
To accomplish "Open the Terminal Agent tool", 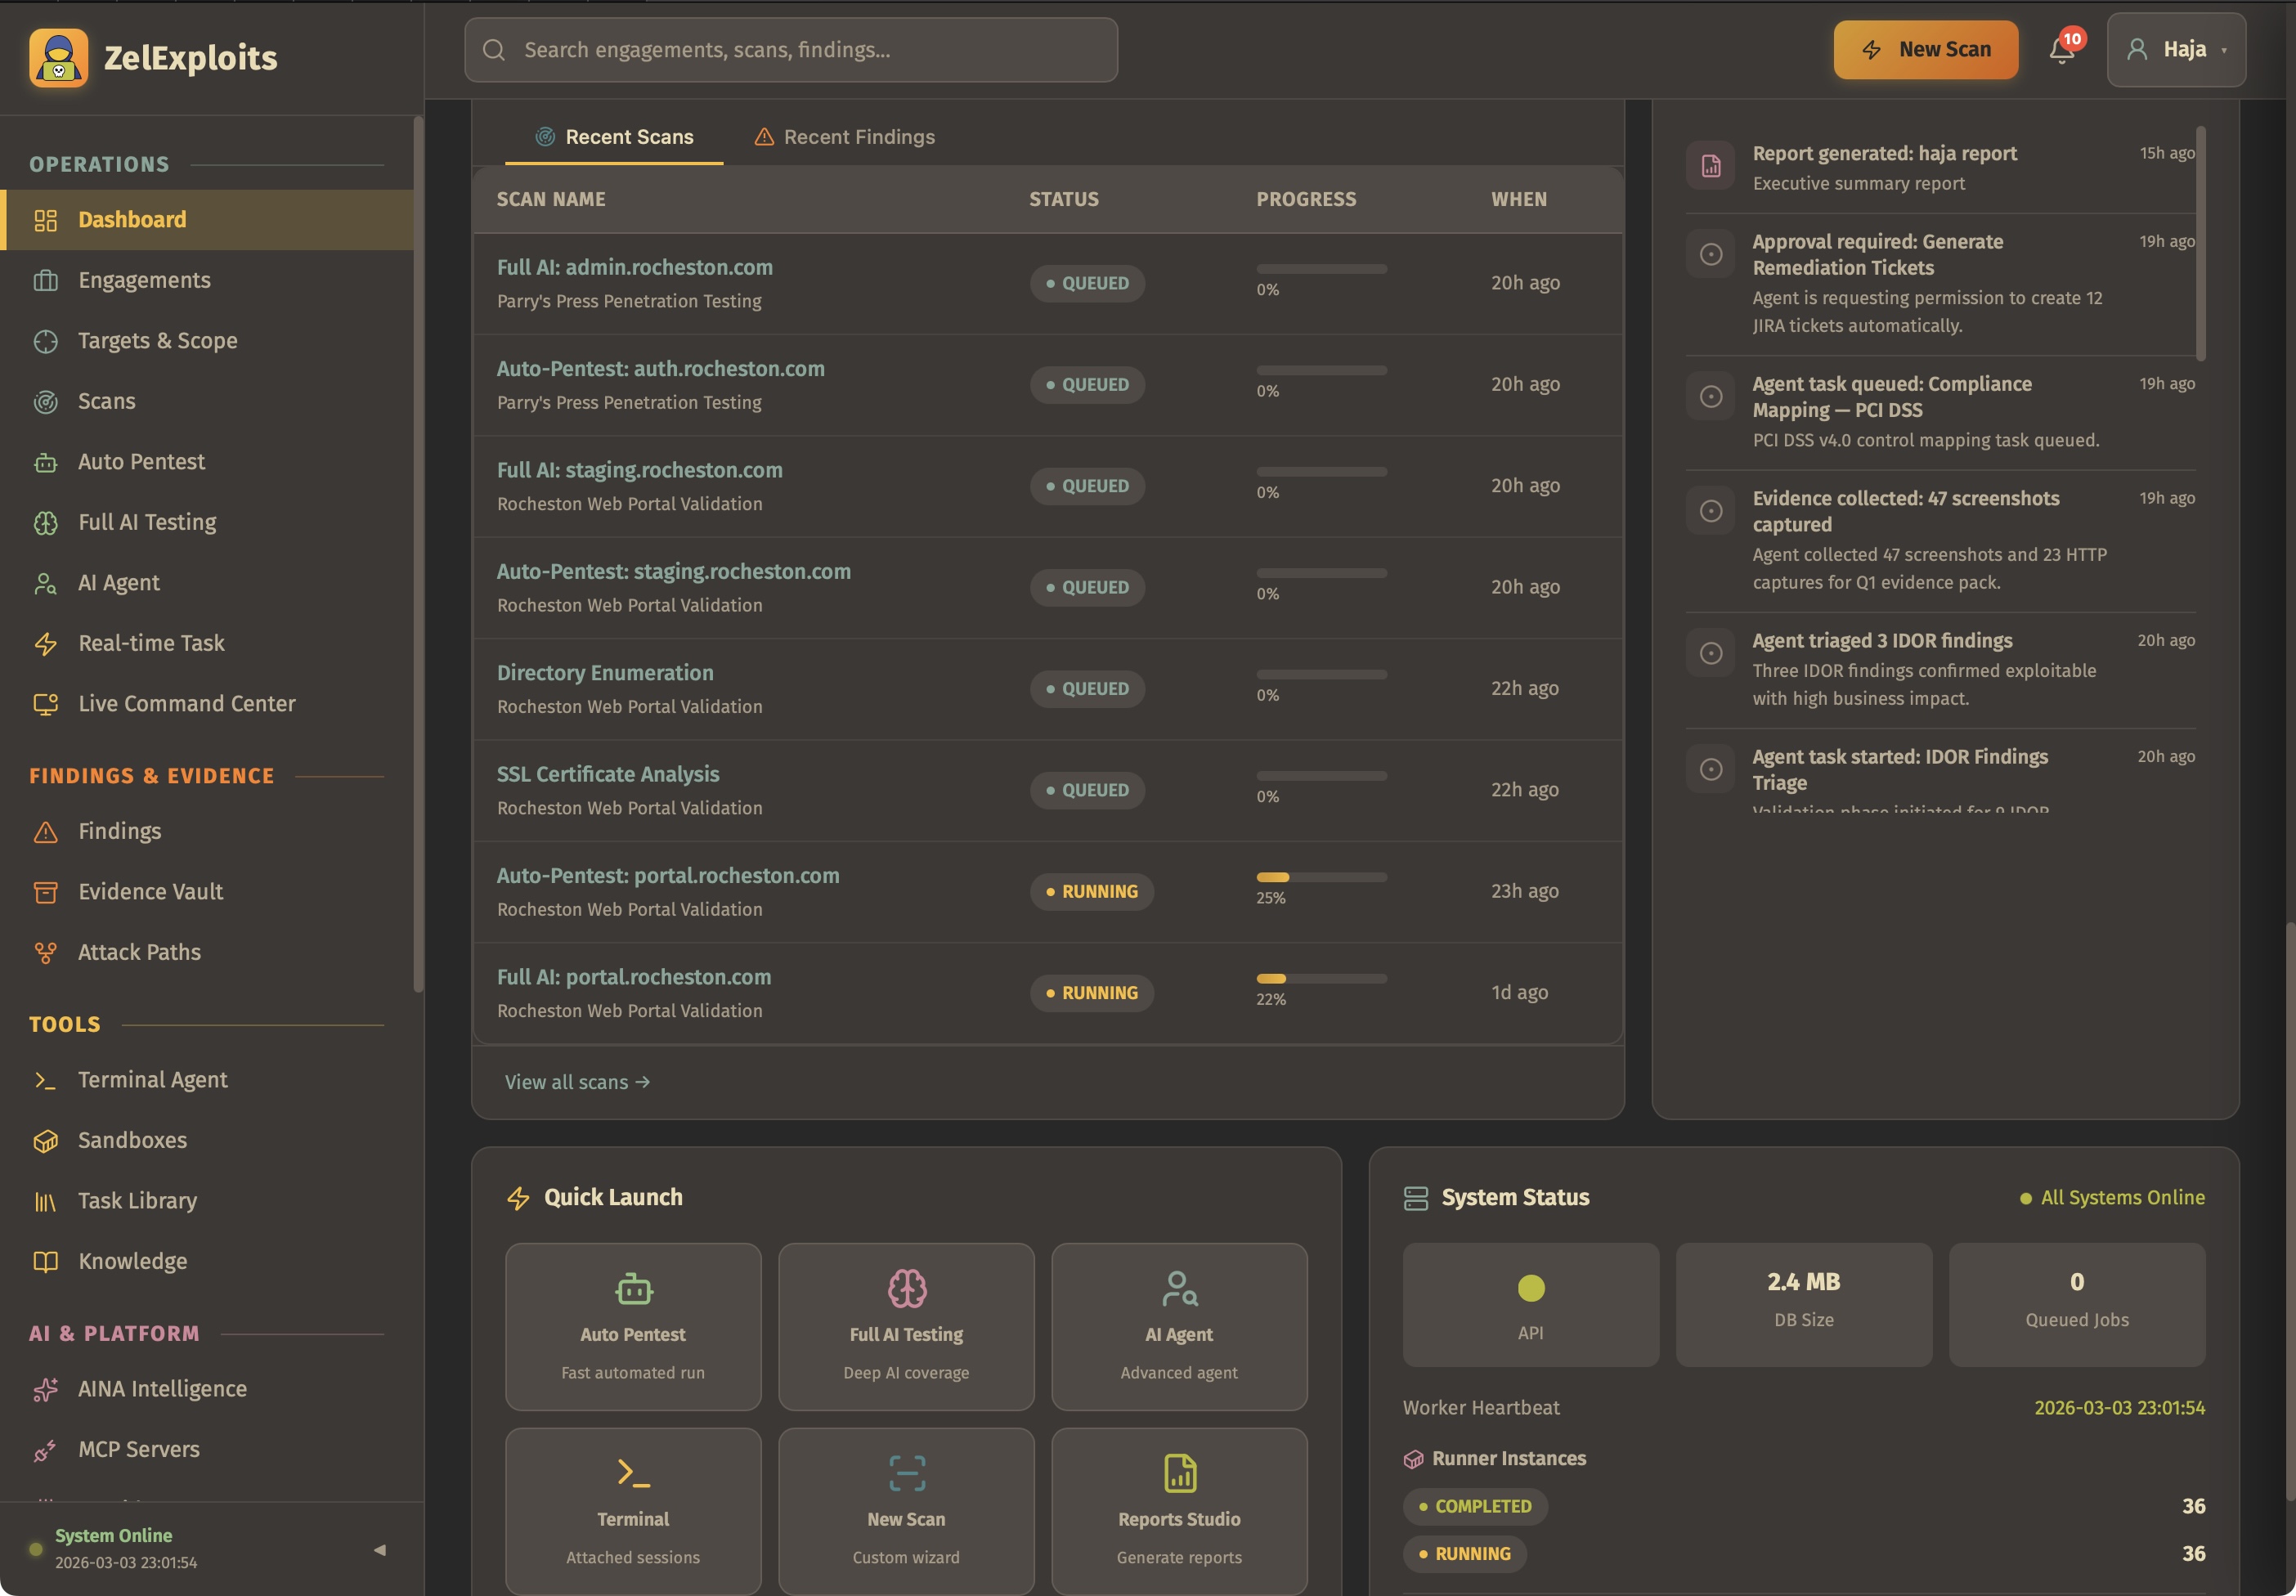I will click(152, 1079).
